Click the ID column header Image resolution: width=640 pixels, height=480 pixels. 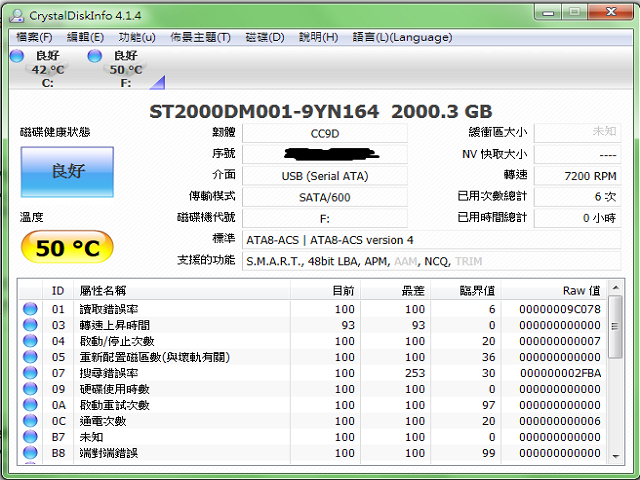[58, 291]
